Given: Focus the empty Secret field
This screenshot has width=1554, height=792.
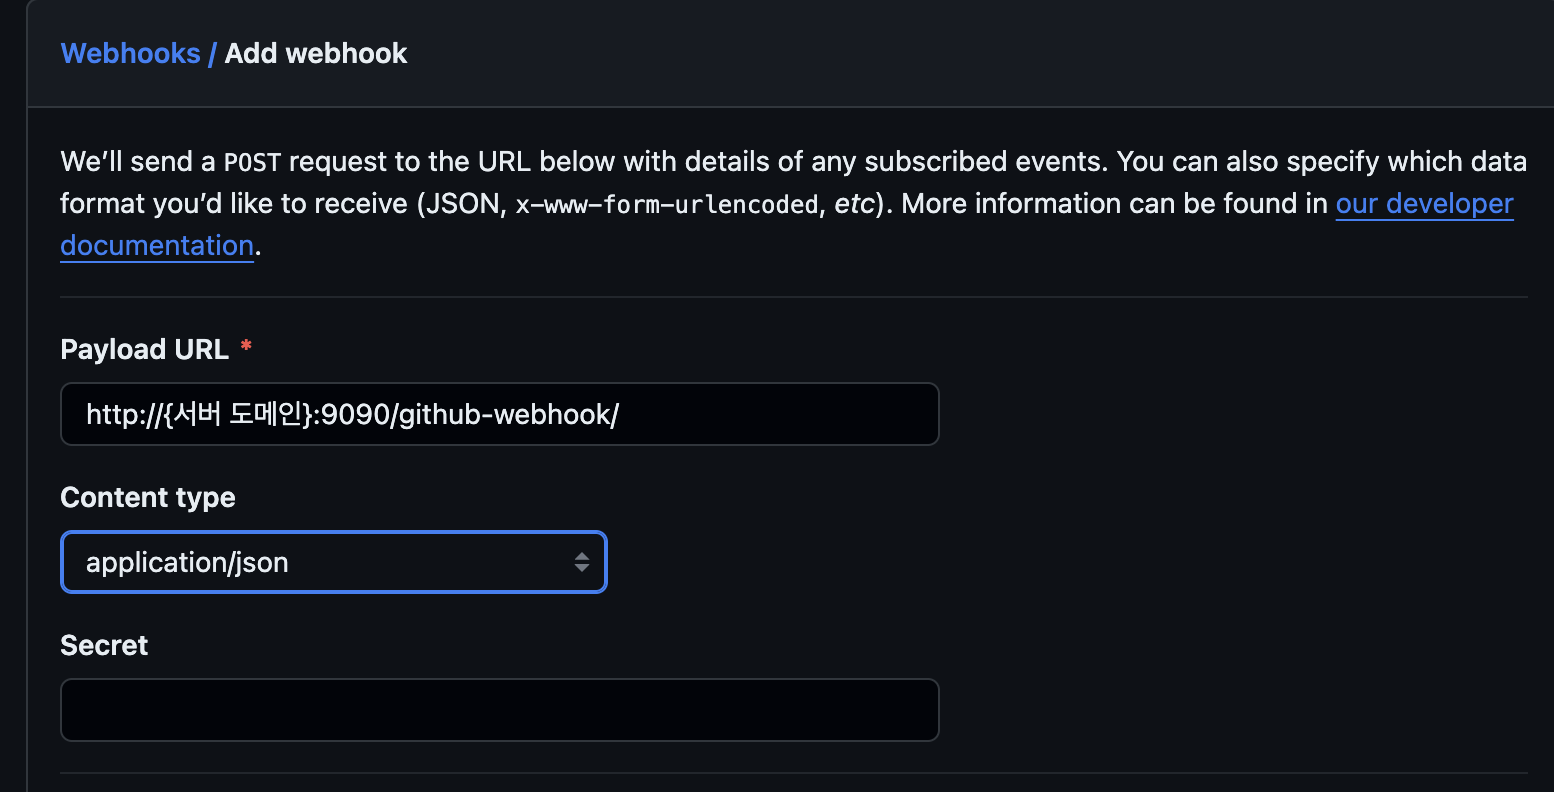Looking at the screenshot, I should 499,710.
